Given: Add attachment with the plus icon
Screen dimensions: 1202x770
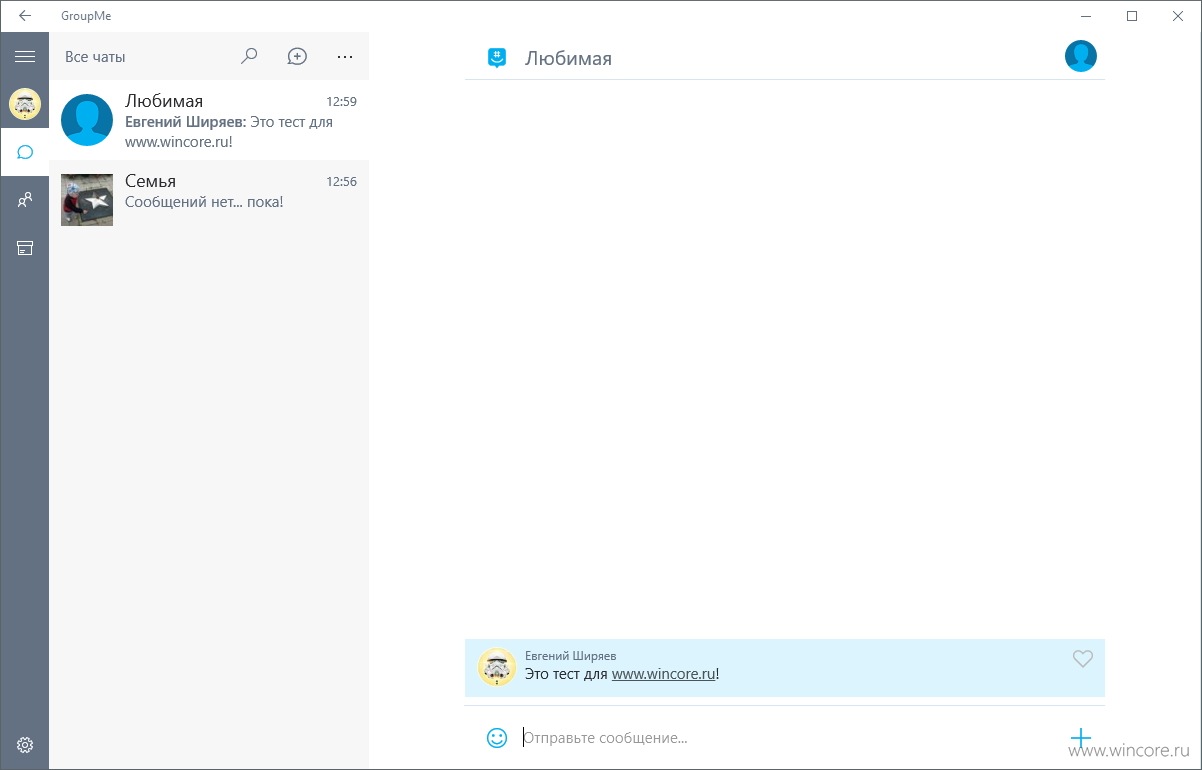Looking at the screenshot, I should point(1081,739).
